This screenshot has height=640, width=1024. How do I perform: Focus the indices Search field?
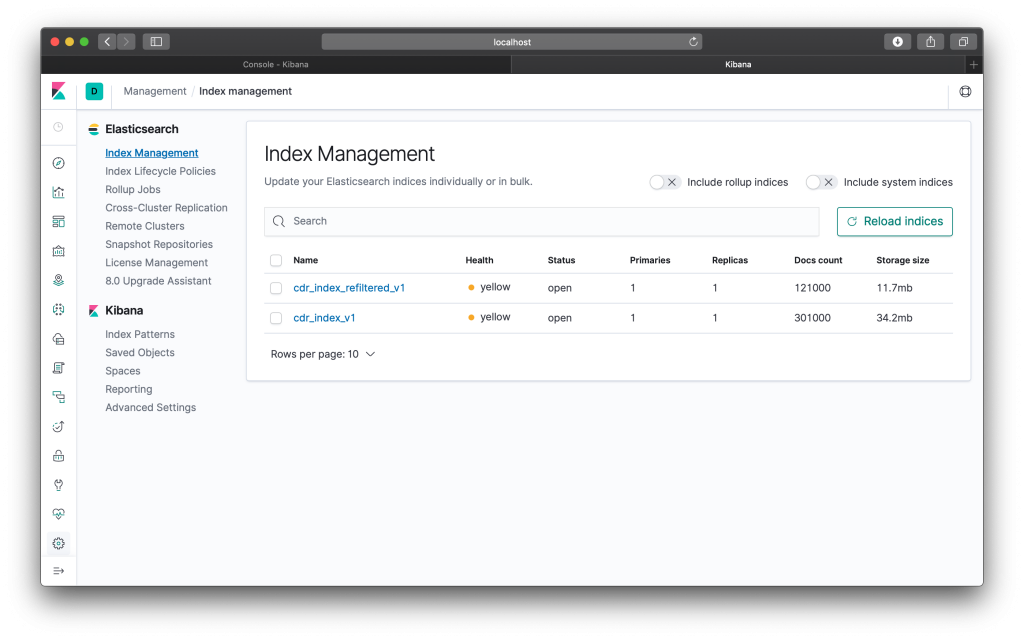541,221
